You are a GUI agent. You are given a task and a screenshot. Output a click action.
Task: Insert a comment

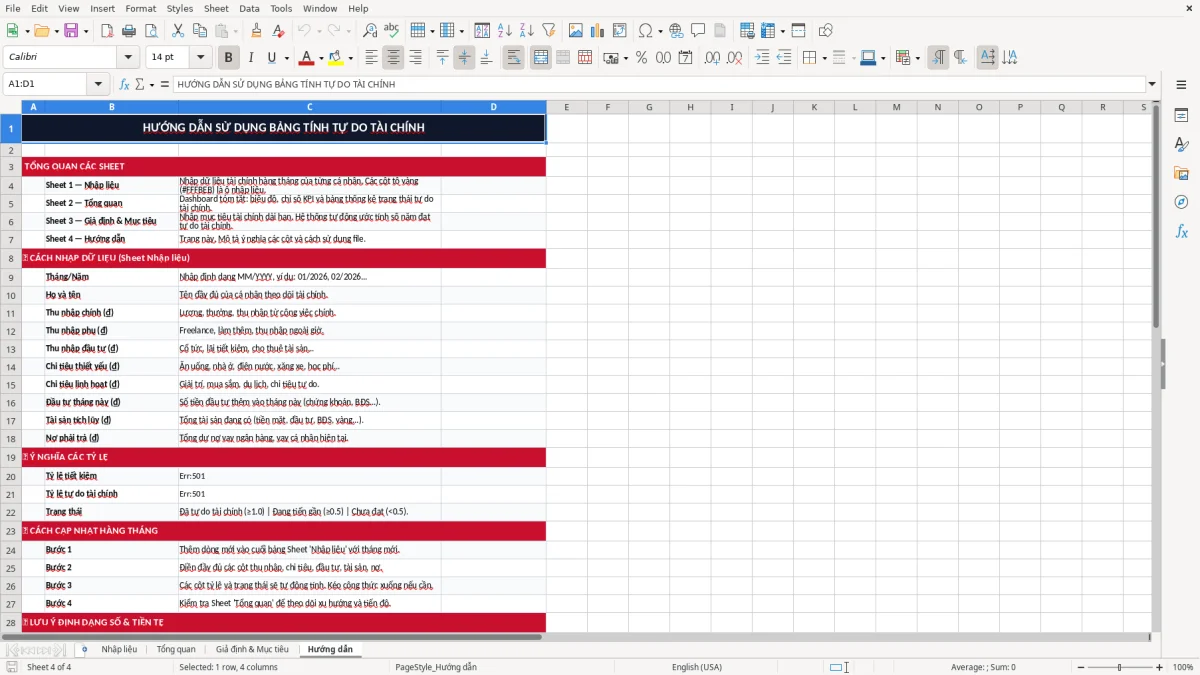(x=698, y=31)
